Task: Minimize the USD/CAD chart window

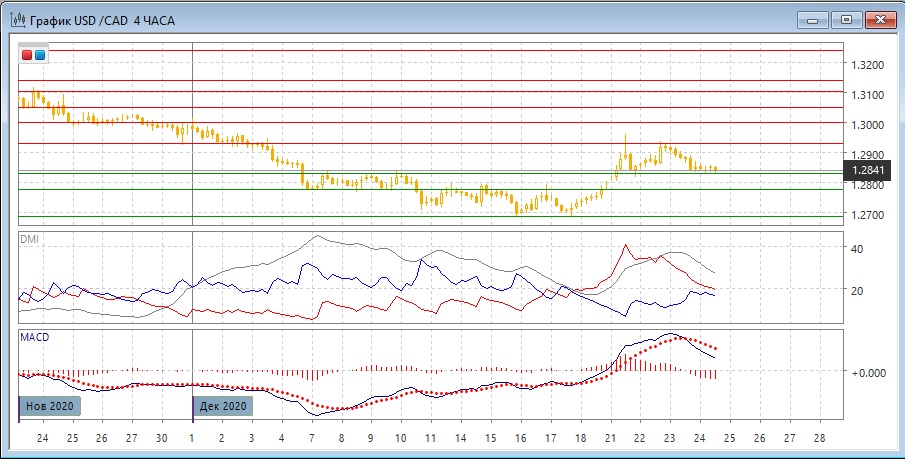Action: 812,20
